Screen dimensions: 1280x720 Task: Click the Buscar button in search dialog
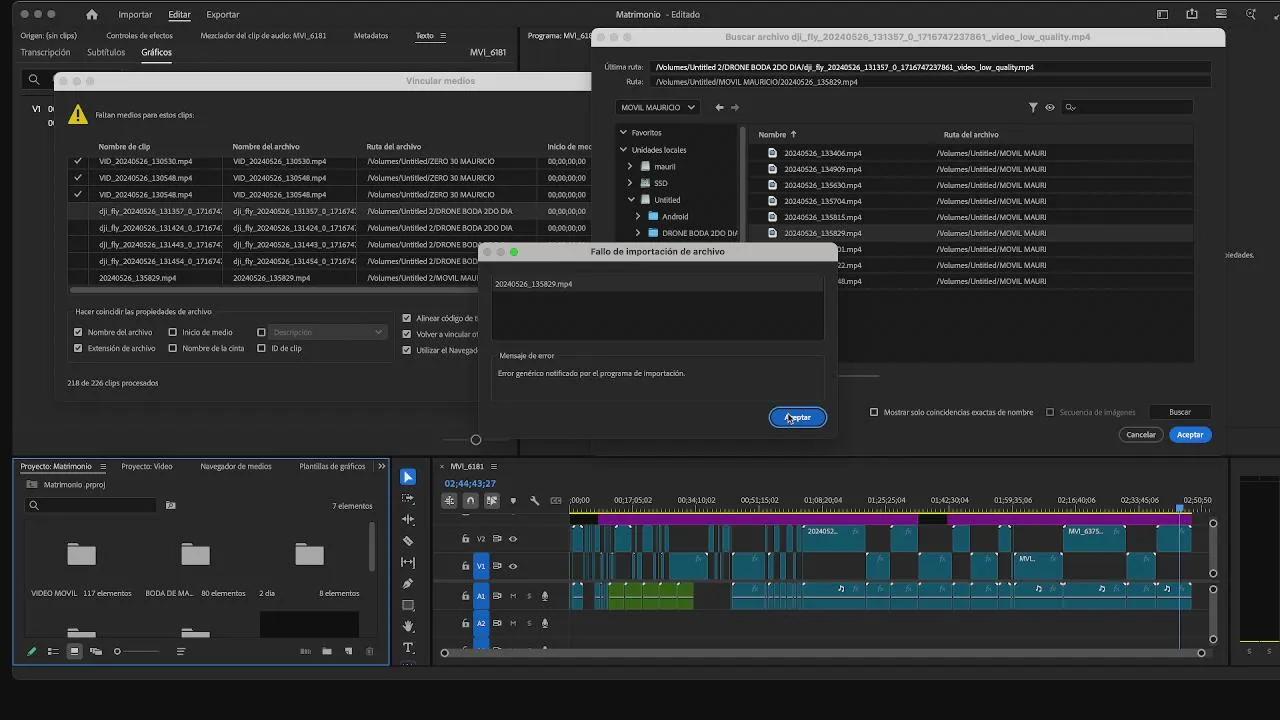point(1180,412)
